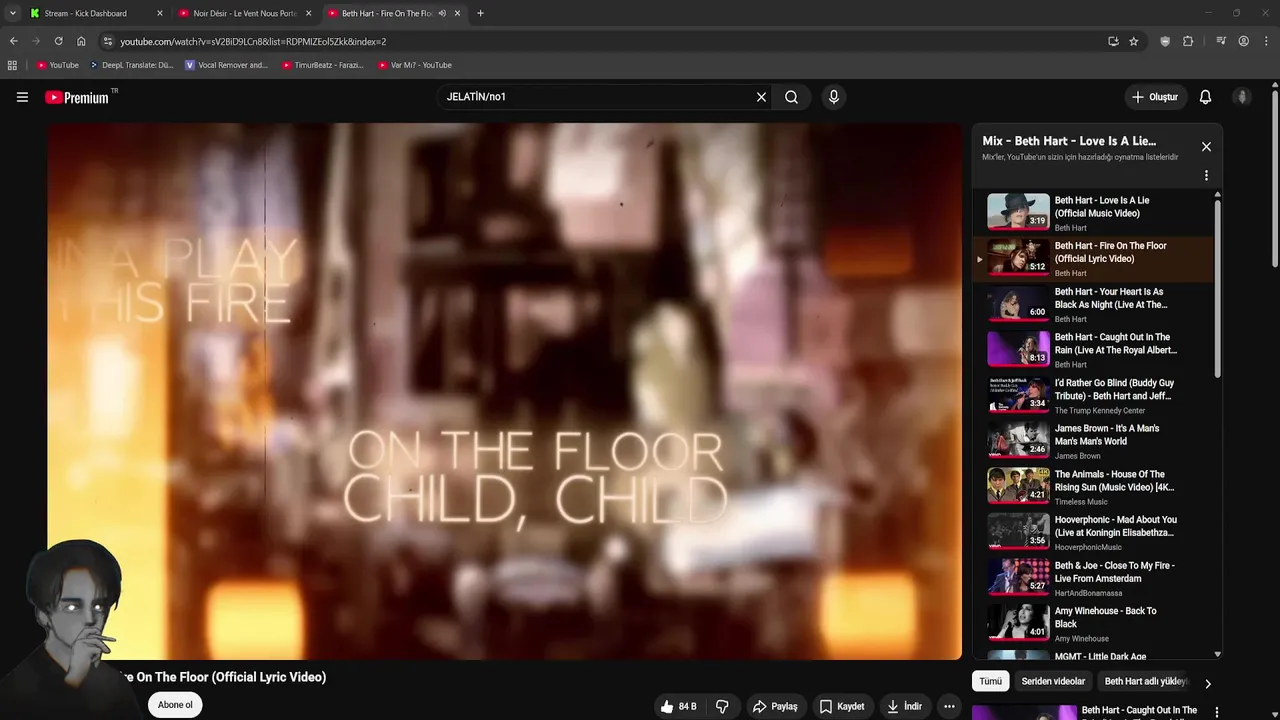The image size is (1280, 720).
Task: Clear the search box text
Action: click(x=761, y=97)
